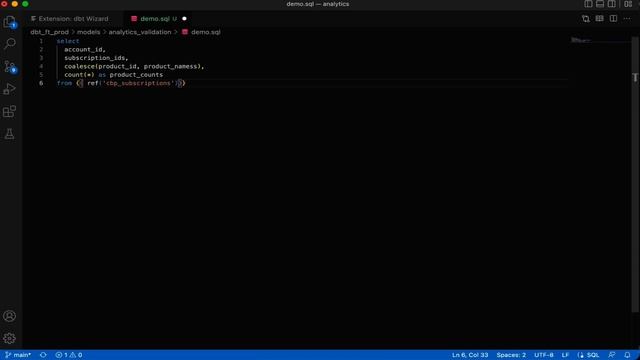Image resolution: width=640 pixels, height=360 pixels.
Task: Click line number 6 in gutter
Action: pos(41,83)
